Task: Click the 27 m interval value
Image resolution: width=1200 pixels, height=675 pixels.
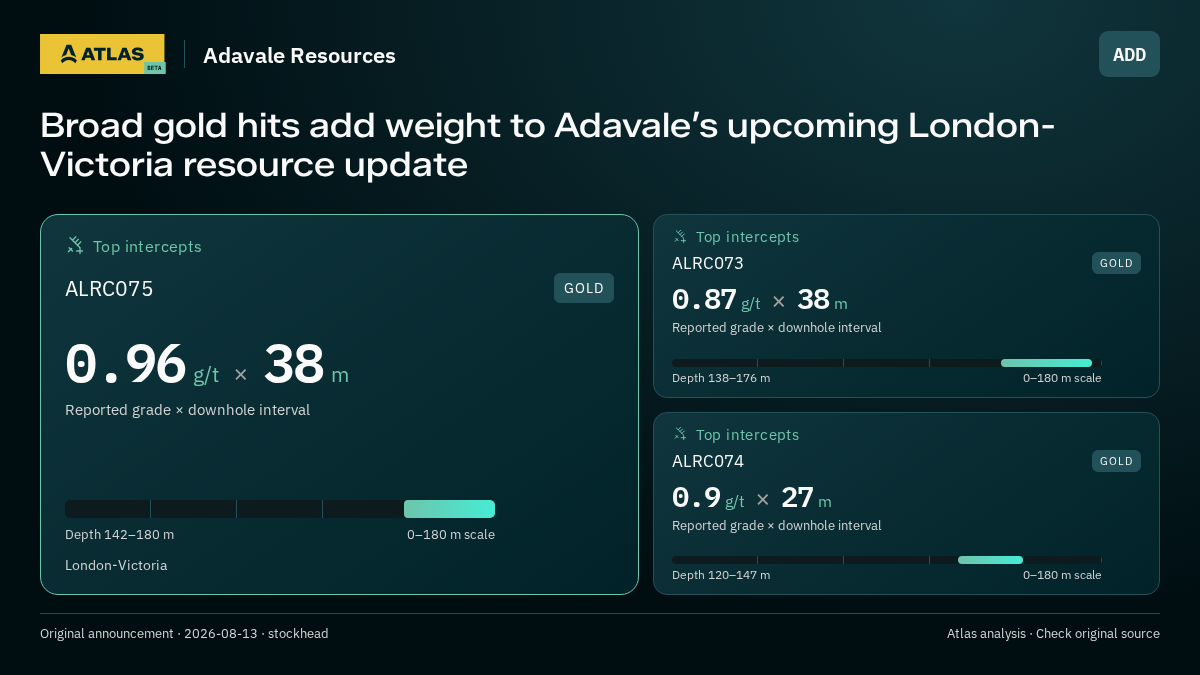Action: click(x=806, y=498)
